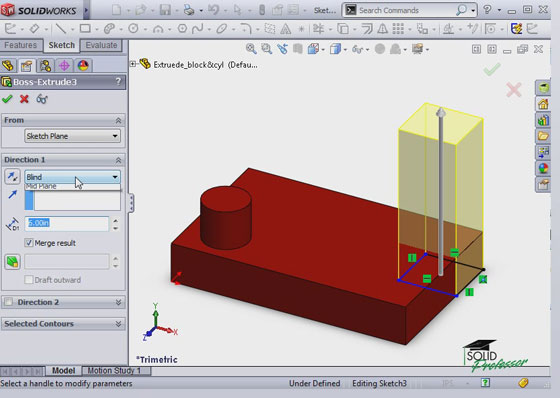Open the Blind end condition dropdown

(72, 177)
